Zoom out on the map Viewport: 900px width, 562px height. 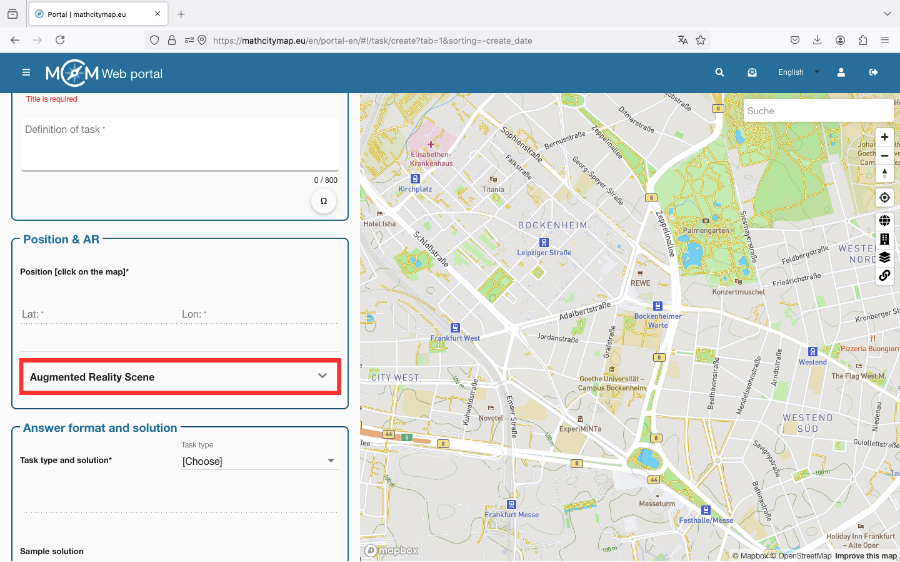point(884,155)
